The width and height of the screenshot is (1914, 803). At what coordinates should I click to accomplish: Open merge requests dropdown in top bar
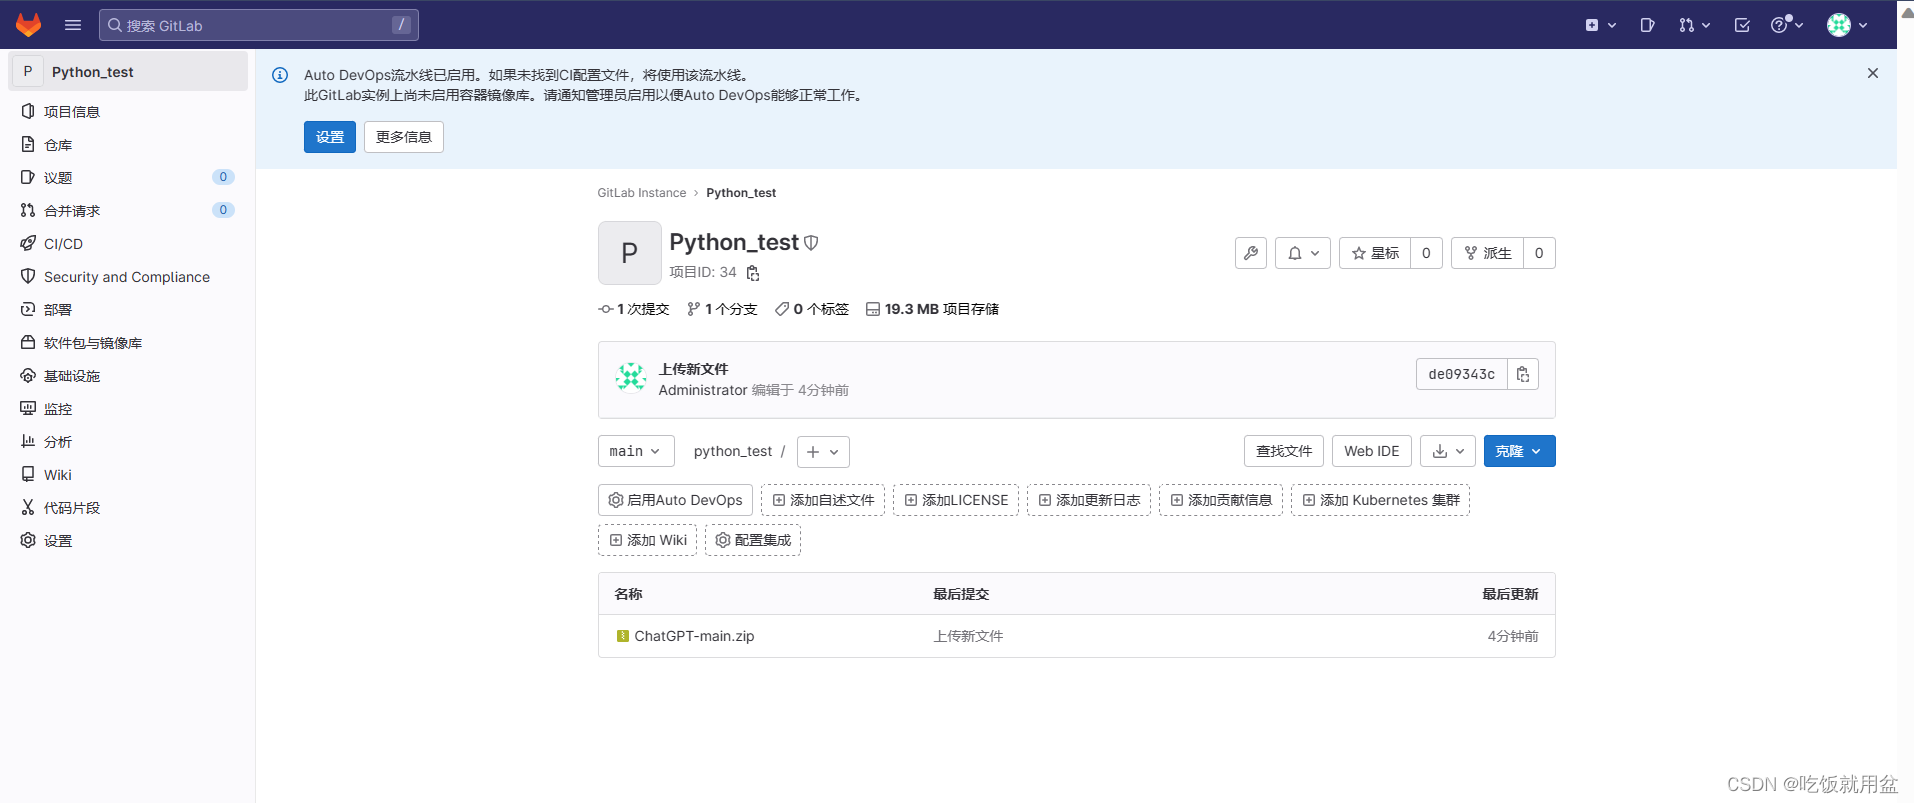coord(1694,25)
